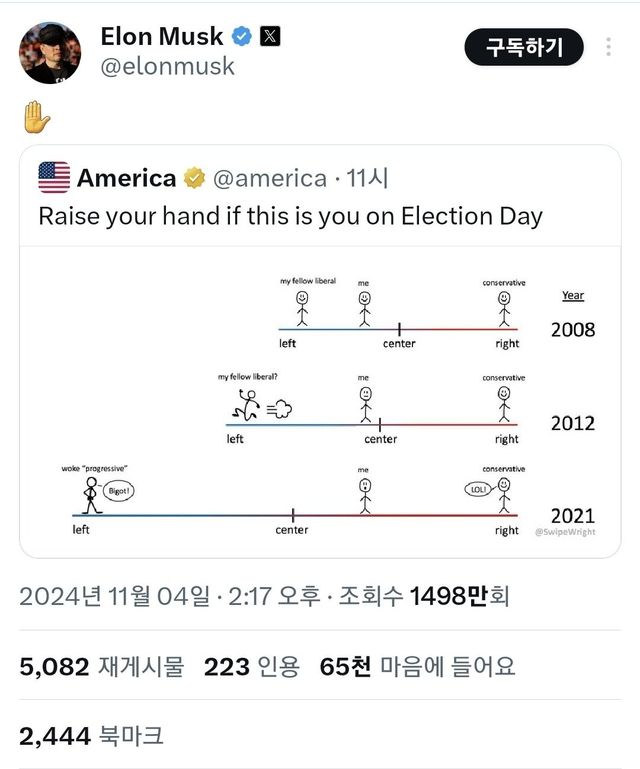Click the gold verified badge

coord(194,178)
